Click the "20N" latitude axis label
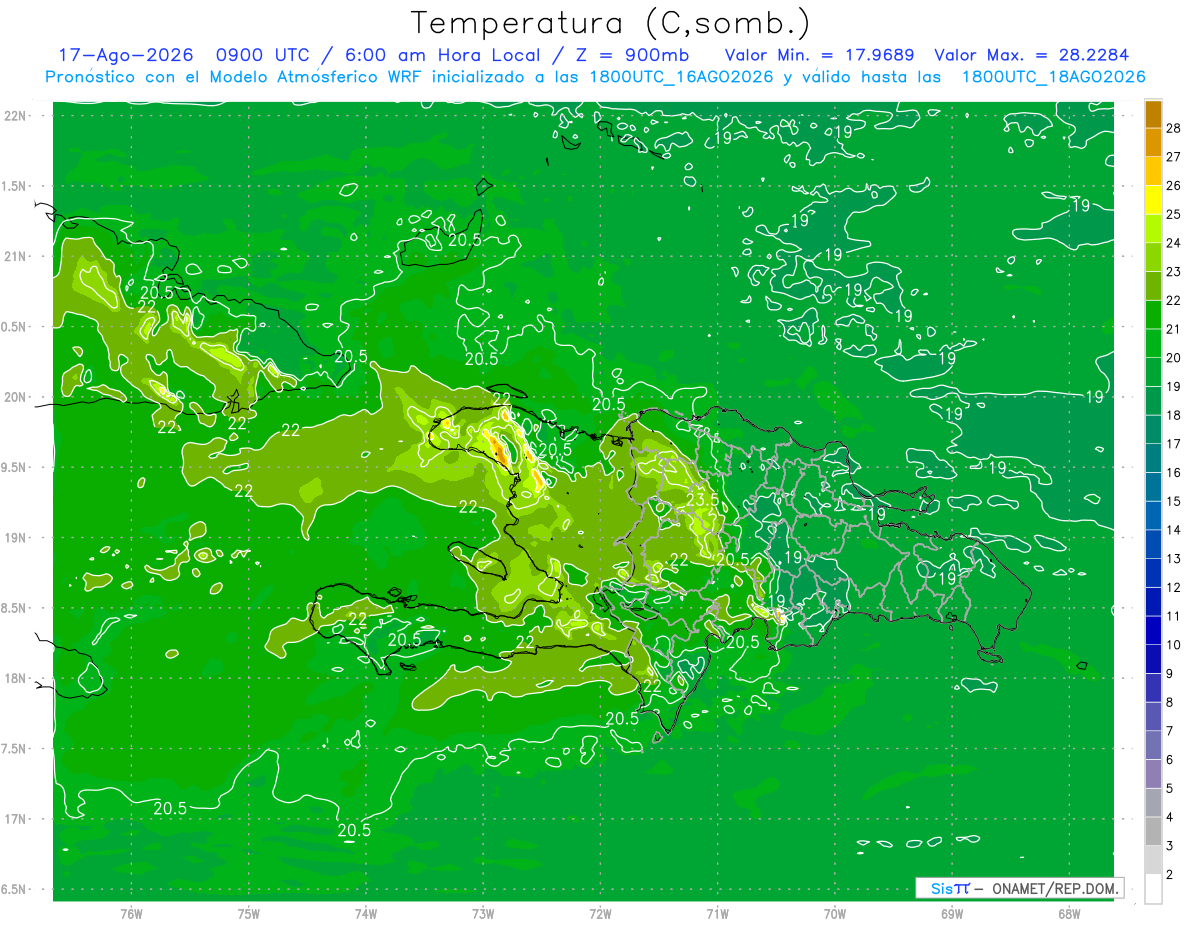 [14, 397]
